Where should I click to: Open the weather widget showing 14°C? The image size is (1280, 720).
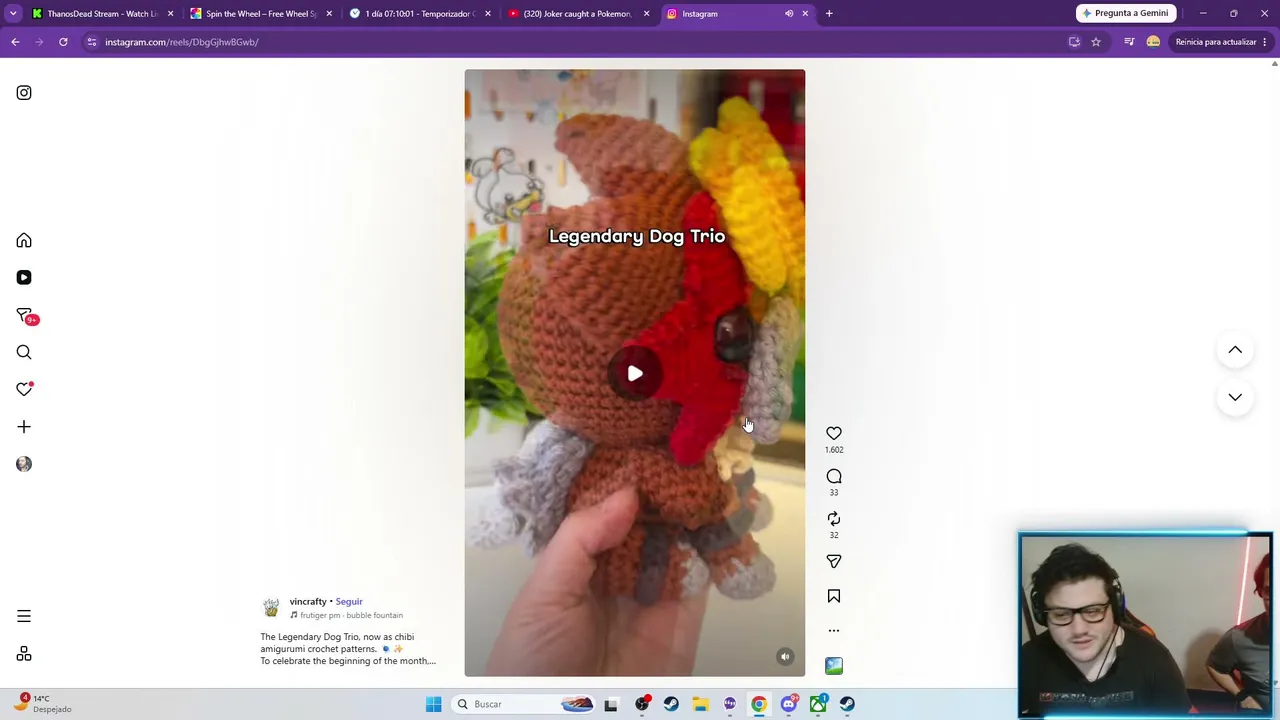44,703
